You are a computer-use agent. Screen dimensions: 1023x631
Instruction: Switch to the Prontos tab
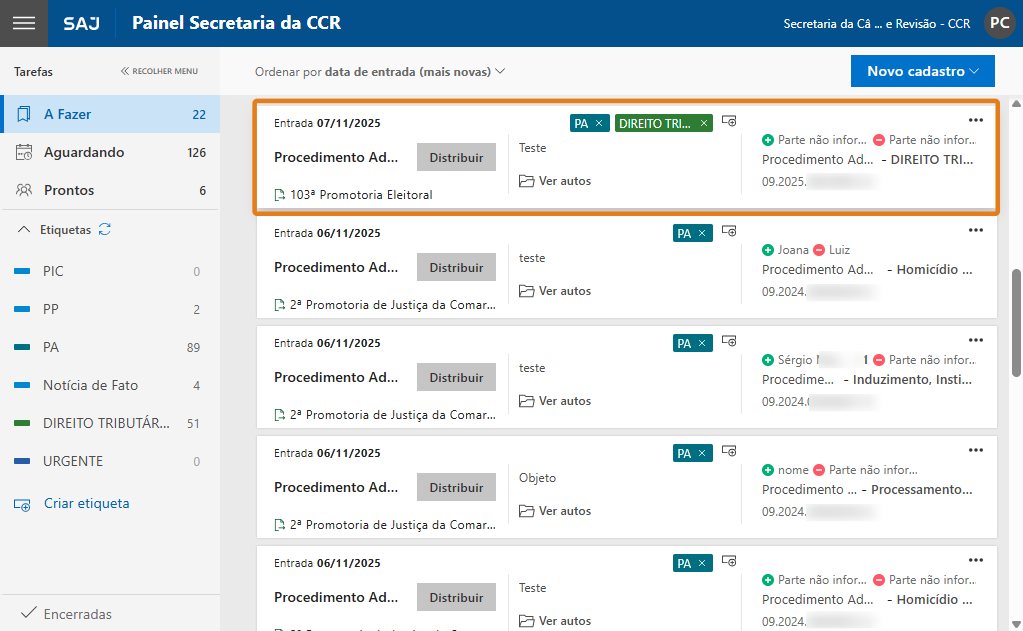pos(69,190)
